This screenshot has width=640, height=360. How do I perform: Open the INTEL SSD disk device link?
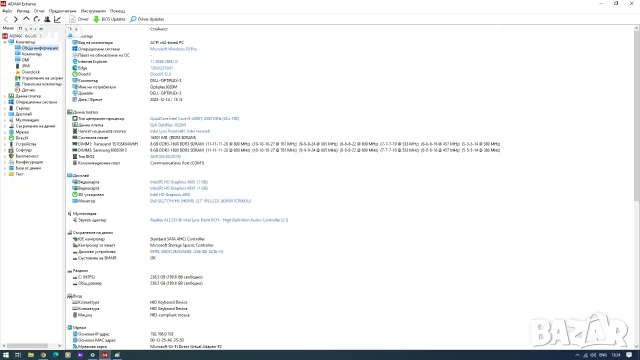(x=187, y=252)
